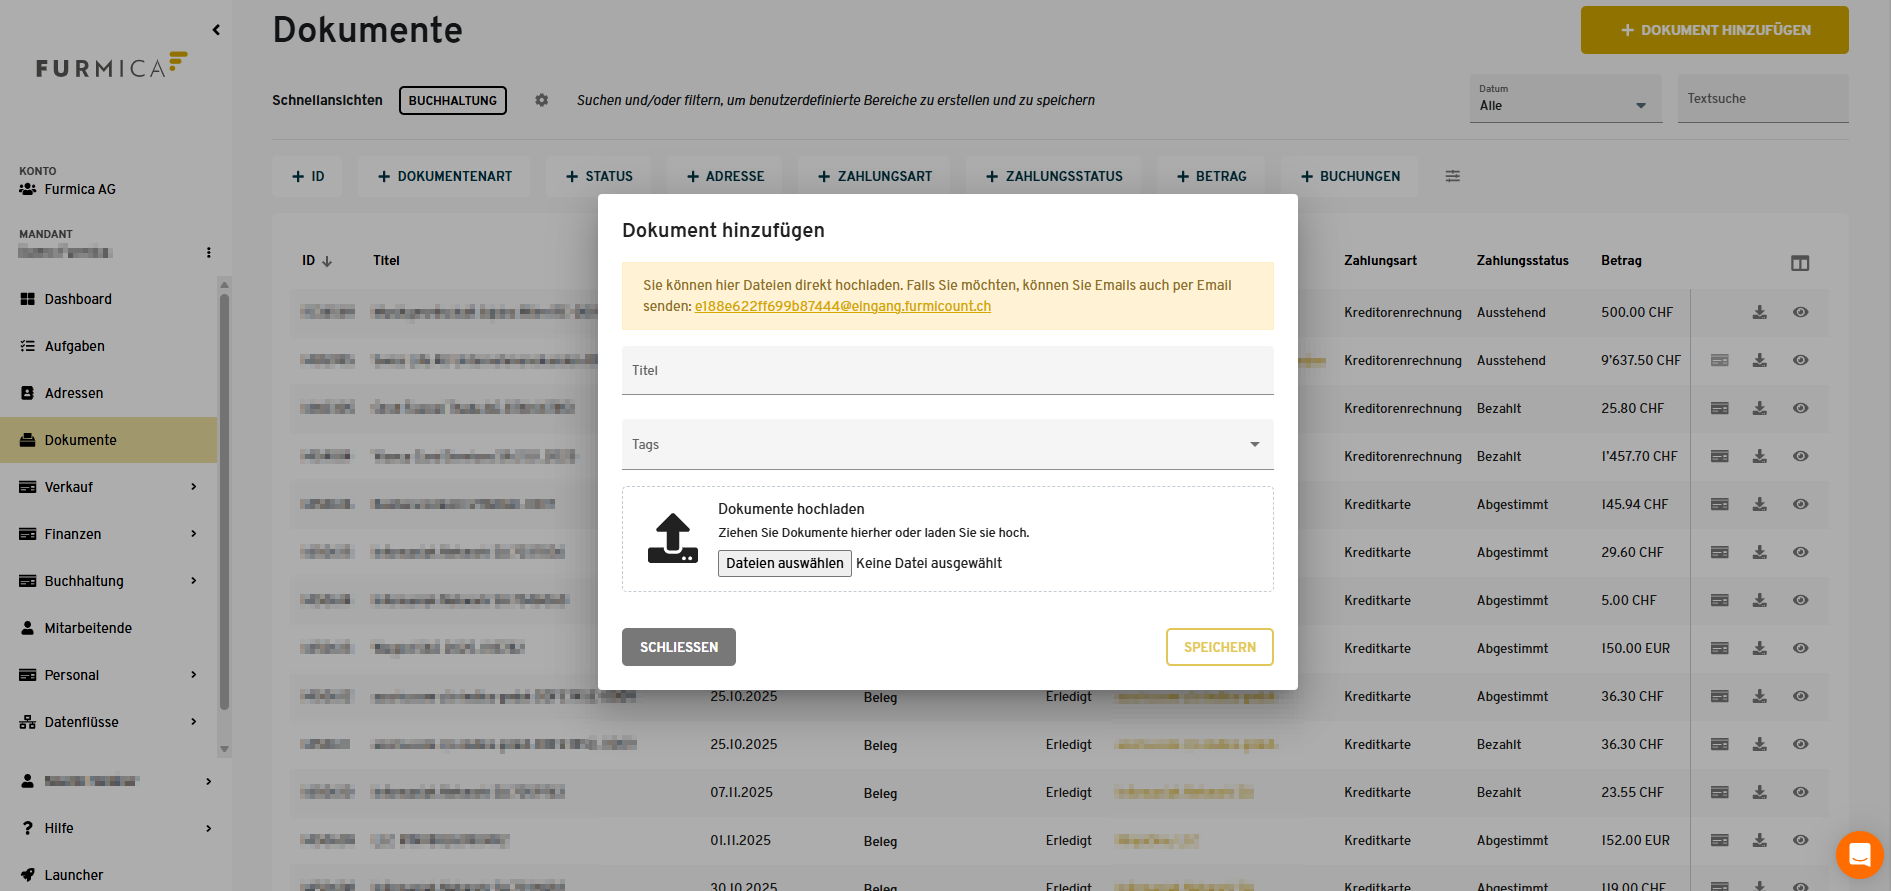Open payment card icon for 25.80 CHF row
The image size is (1891, 891).
pyautogui.click(x=1719, y=408)
